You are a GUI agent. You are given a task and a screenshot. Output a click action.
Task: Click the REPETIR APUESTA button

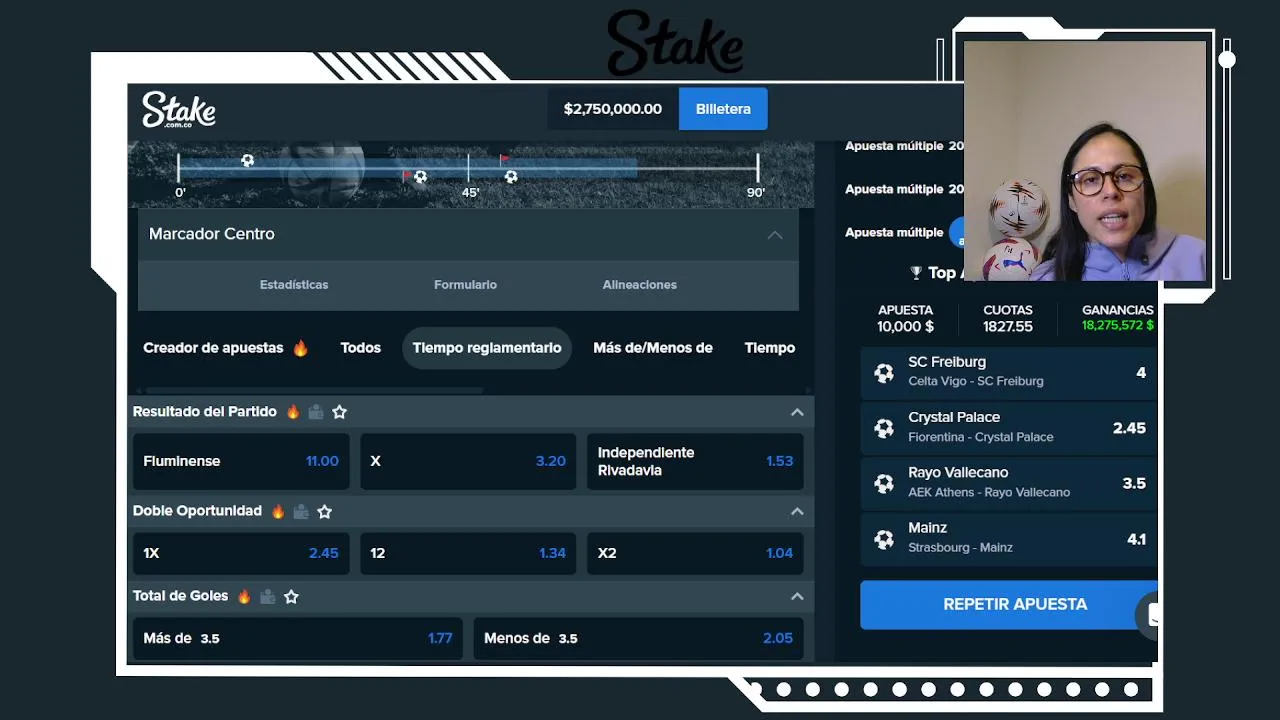coord(1009,604)
